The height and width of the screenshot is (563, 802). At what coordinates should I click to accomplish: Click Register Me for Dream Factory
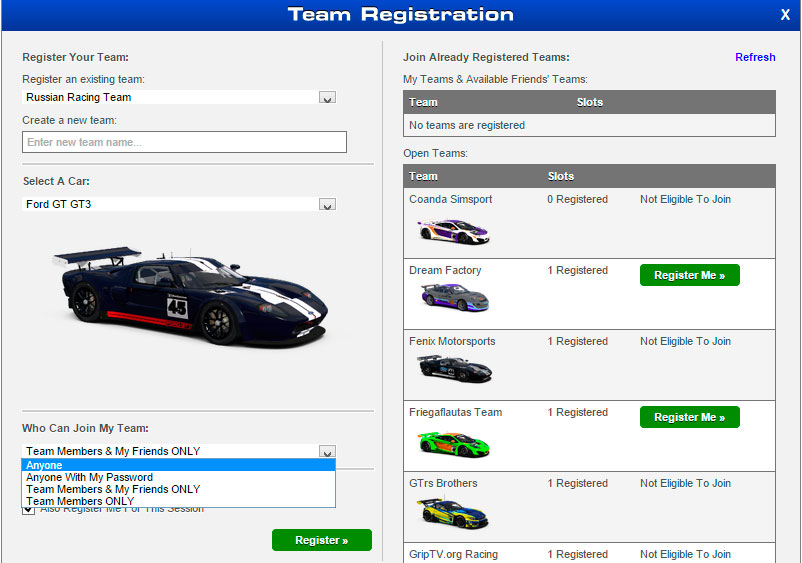689,275
